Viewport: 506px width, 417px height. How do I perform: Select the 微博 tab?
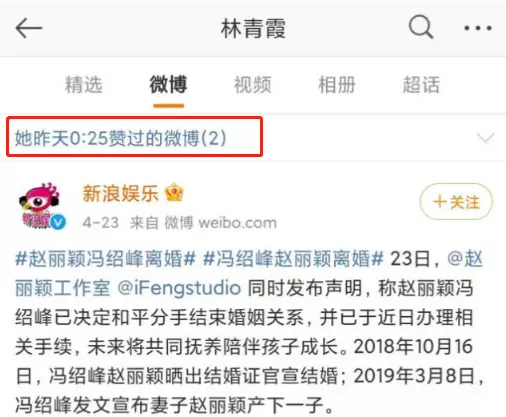(168, 84)
